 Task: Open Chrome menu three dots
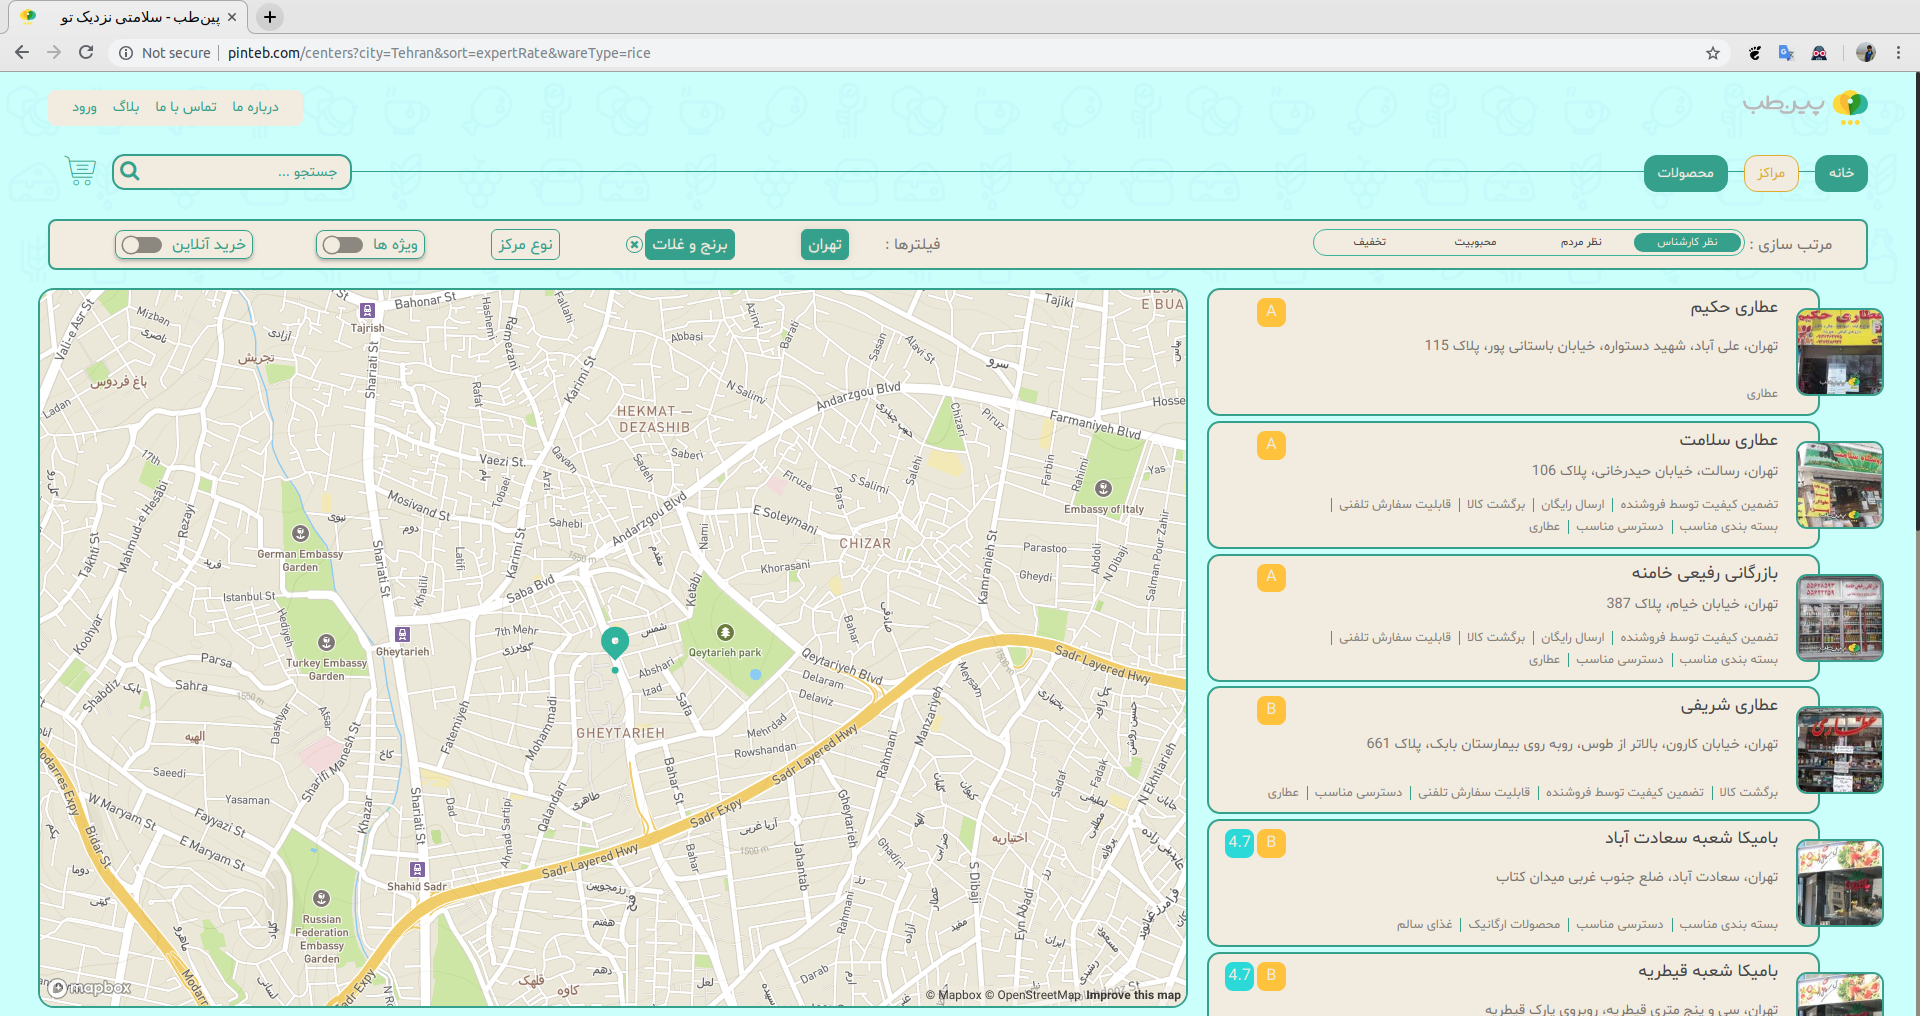pyautogui.click(x=1898, y=53)
